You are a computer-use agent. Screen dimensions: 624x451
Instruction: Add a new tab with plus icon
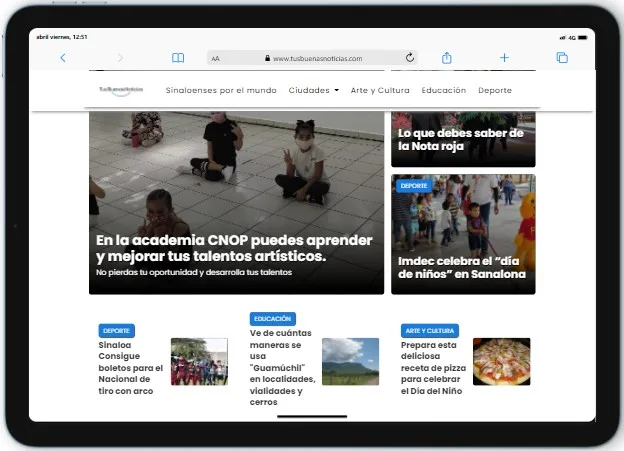coord(504,58)
